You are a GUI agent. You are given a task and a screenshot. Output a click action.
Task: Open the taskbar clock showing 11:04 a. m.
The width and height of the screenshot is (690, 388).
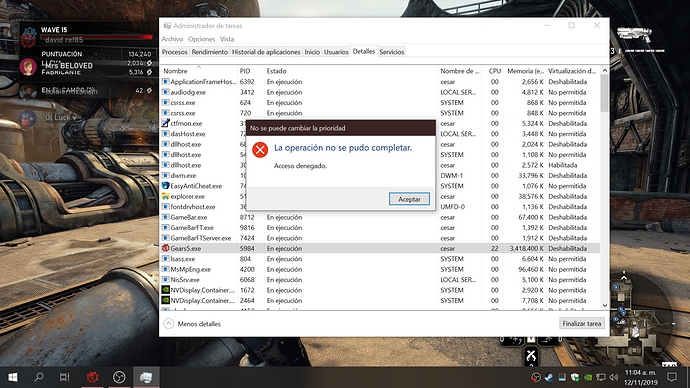pos(640,377)
